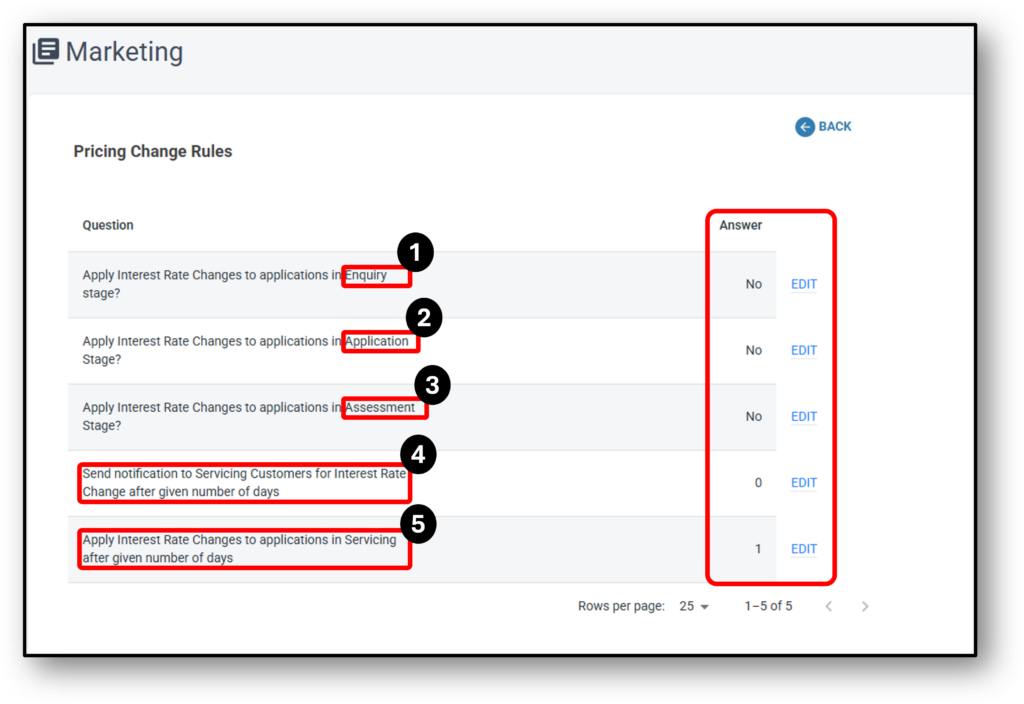Open the Rows per page dropdown
1024x704 pixels.
[x=694, y=606]
